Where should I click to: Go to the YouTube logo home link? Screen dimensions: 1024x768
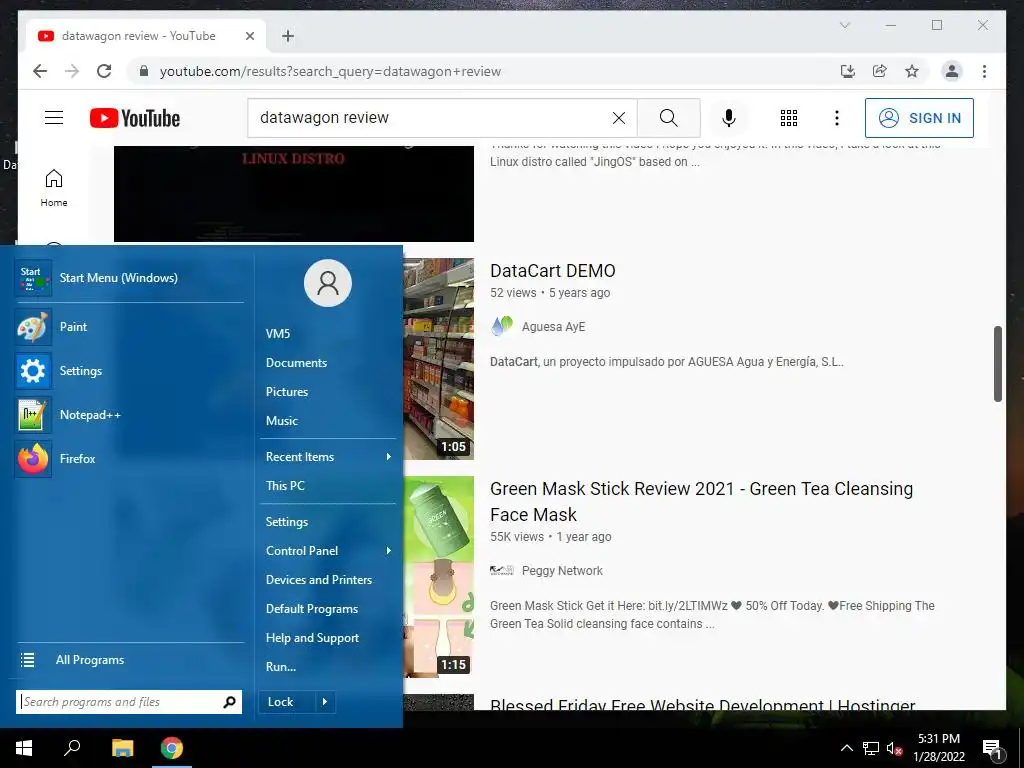(135, 118)
